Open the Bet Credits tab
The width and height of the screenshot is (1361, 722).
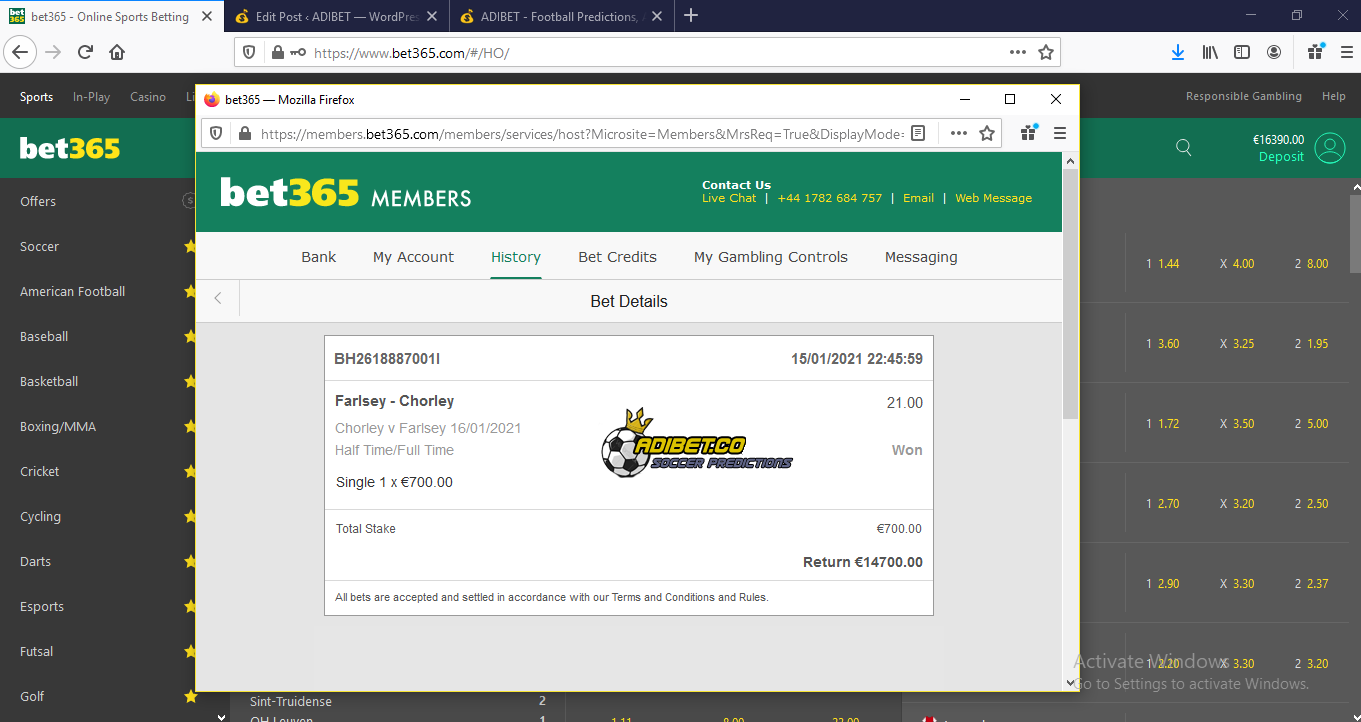coord(617,257)
